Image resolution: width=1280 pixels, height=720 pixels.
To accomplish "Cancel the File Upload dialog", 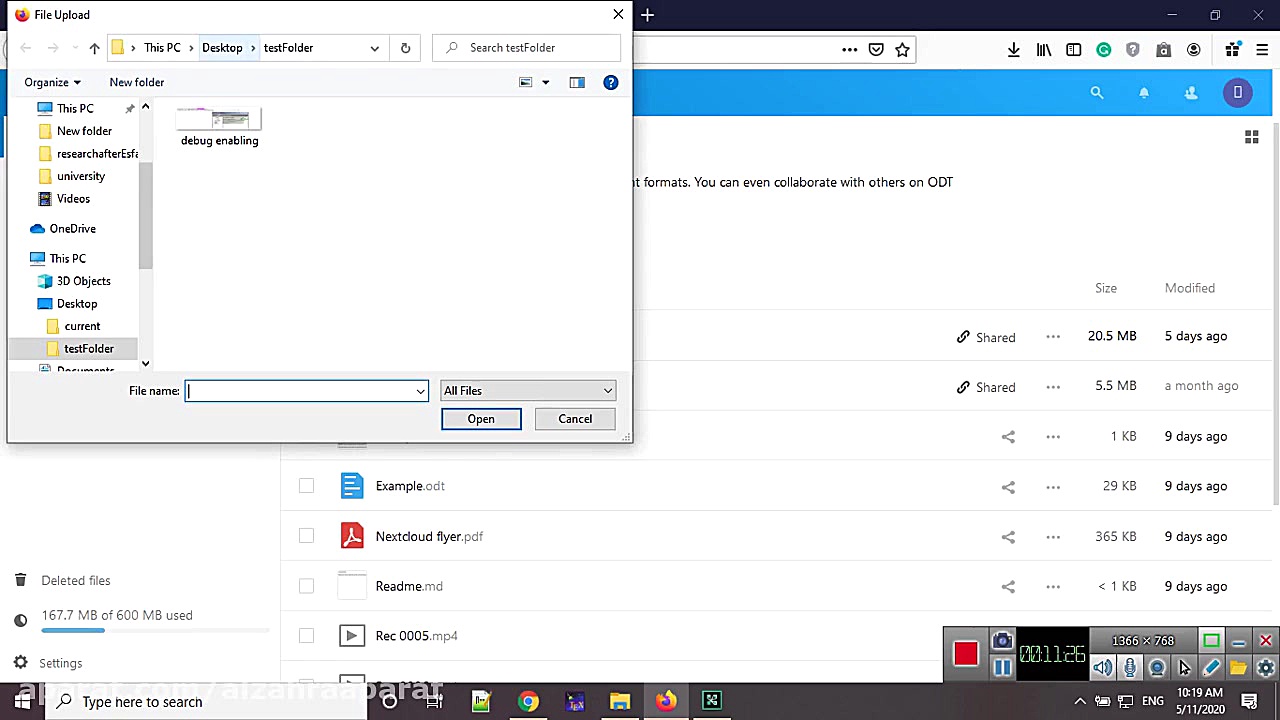I will tap(575, 419).
